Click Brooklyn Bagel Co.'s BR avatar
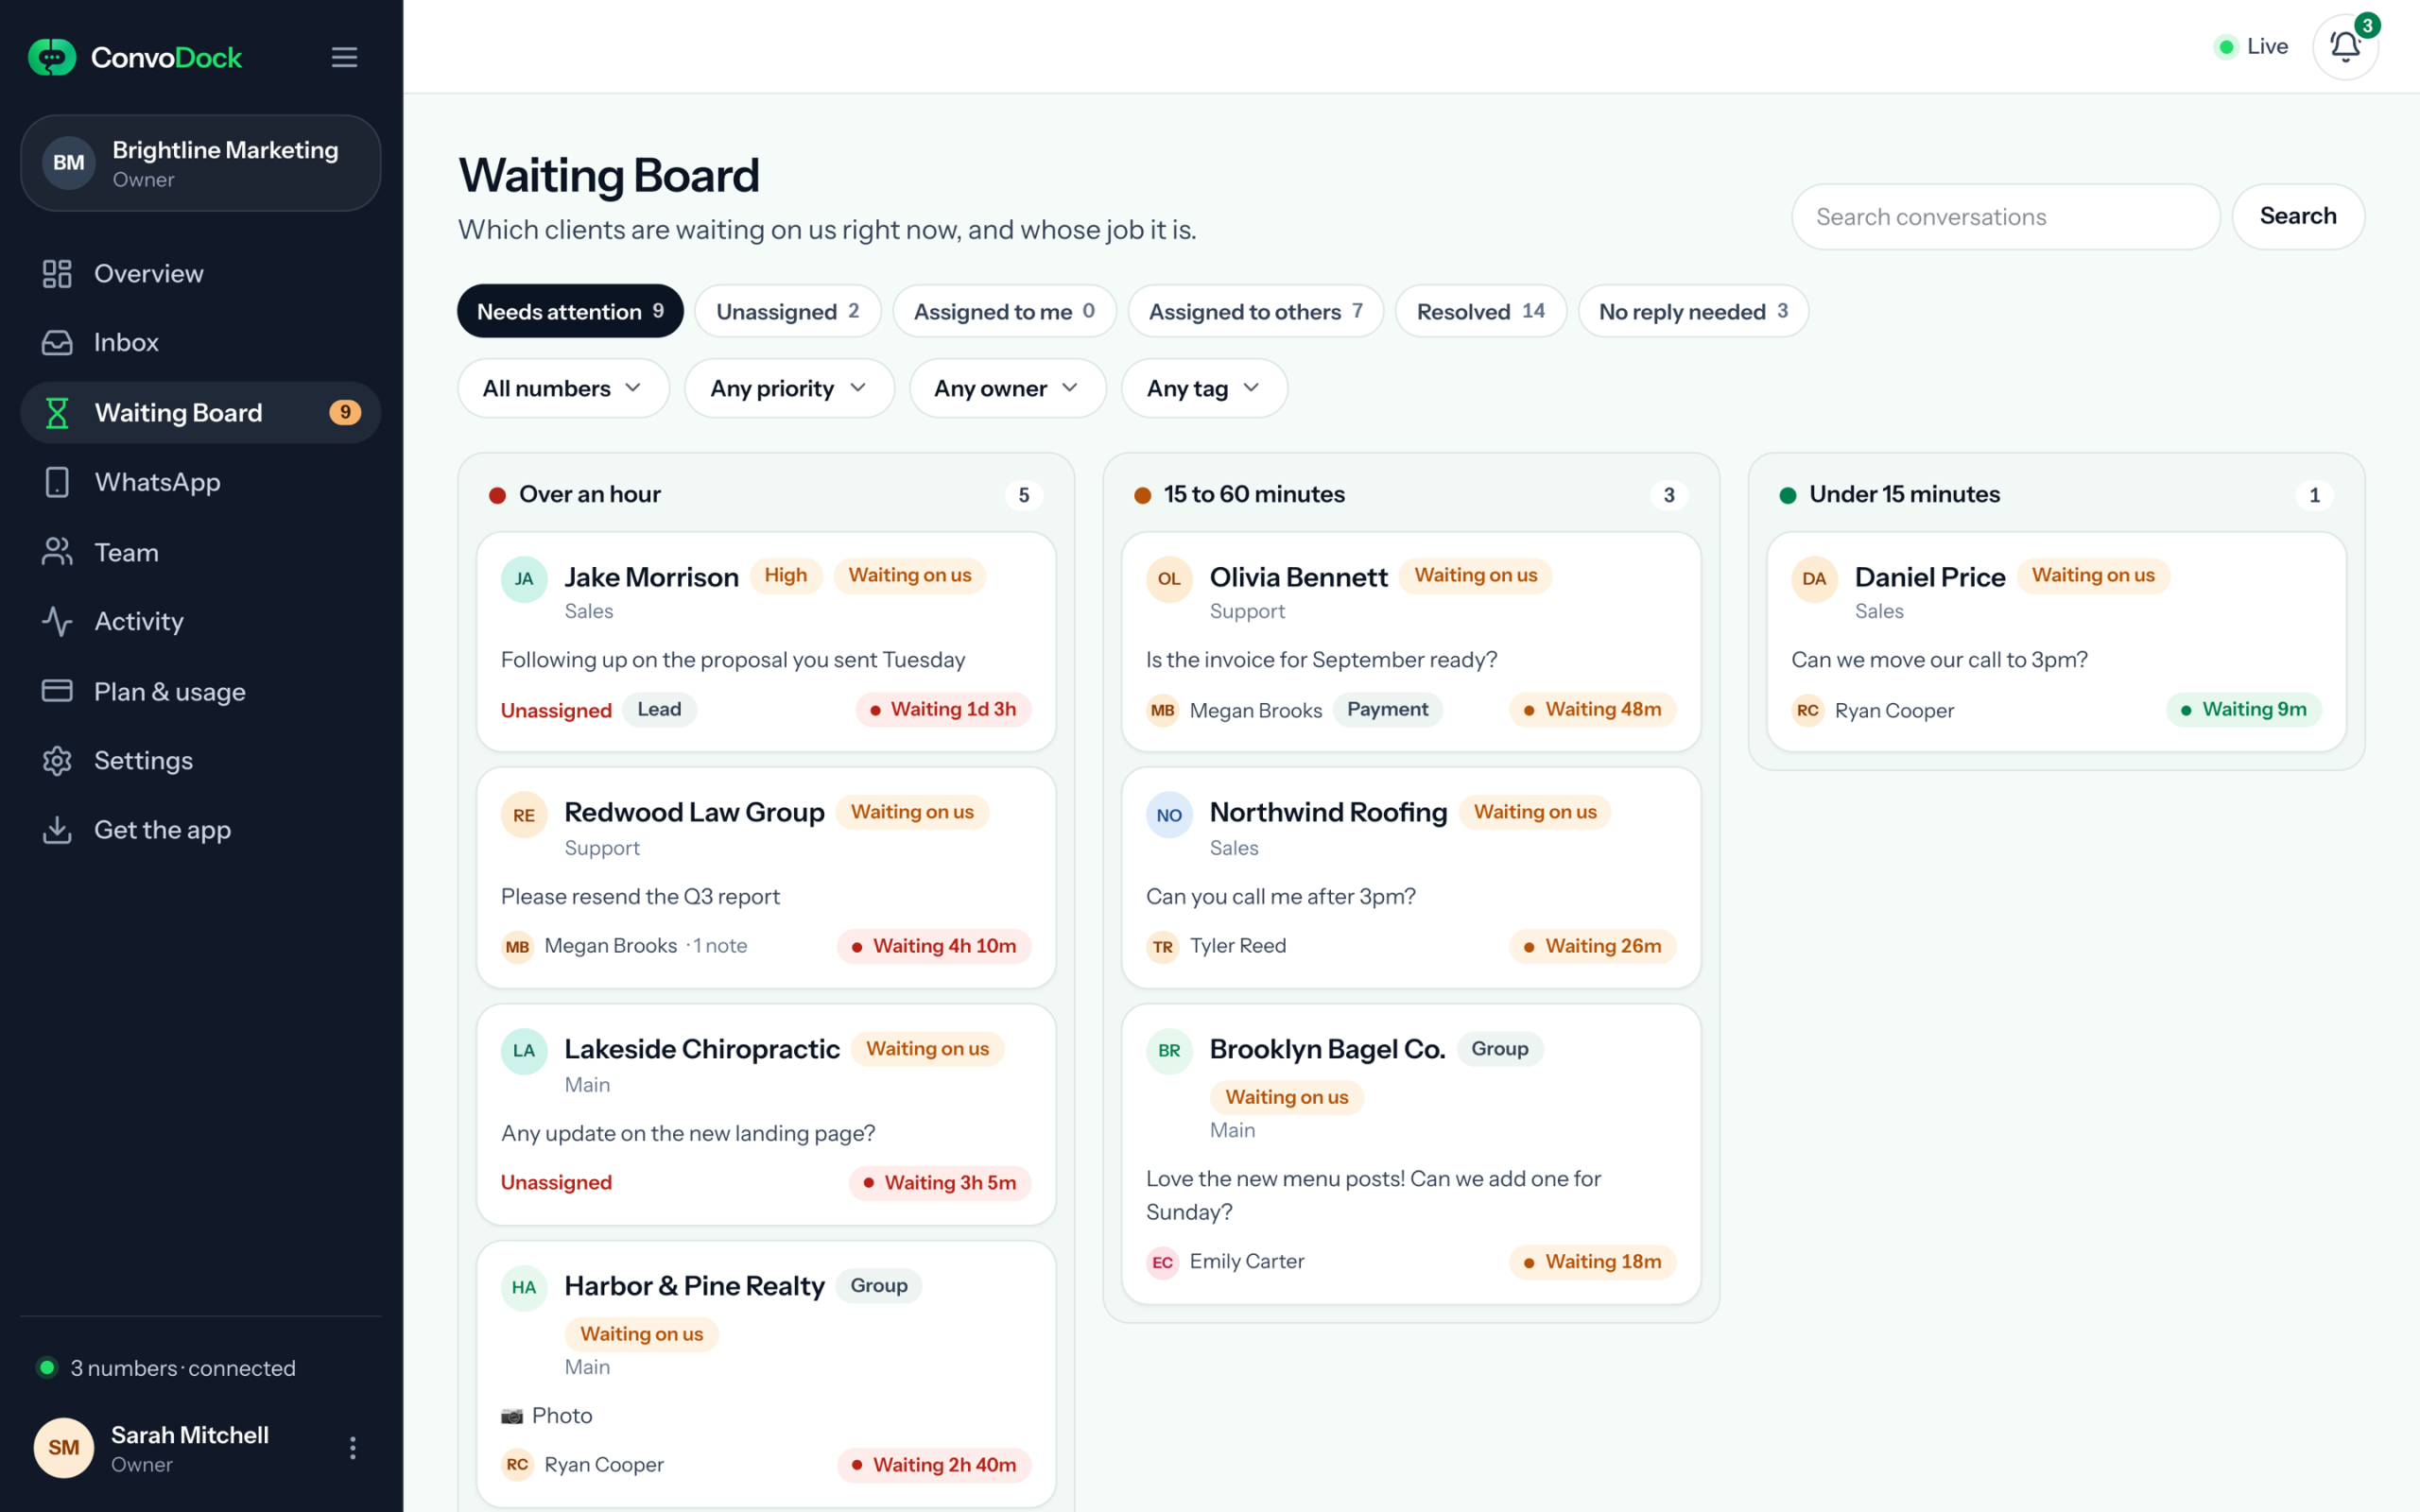This screenshot has width=2420, height=1512. click(1169, 1051)
